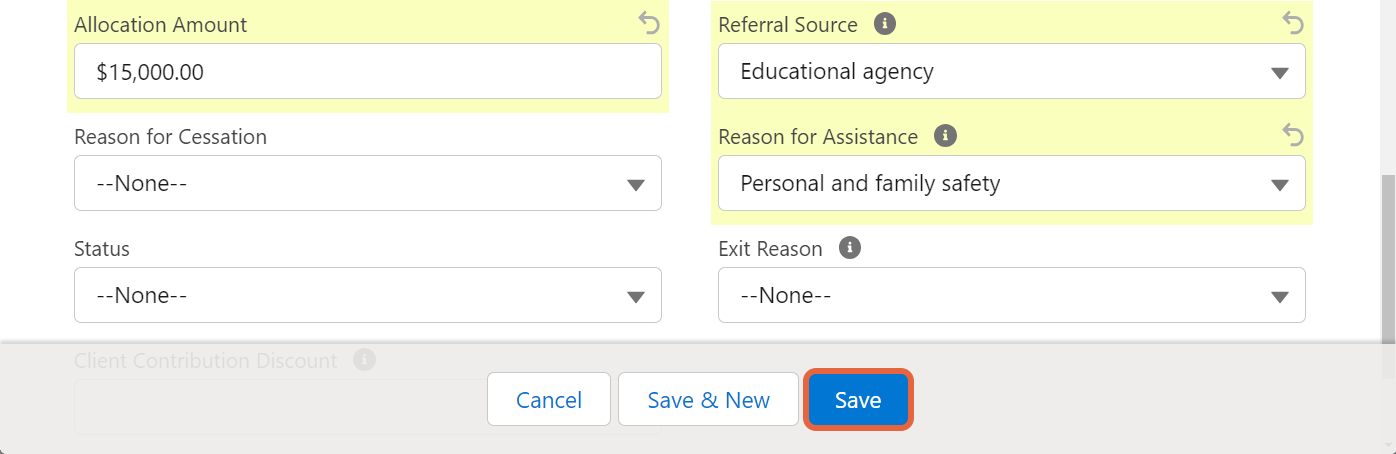The image size is (1396, 454).
Task: Change the Educational agency referral source selection
Action: pos(1012,71)
